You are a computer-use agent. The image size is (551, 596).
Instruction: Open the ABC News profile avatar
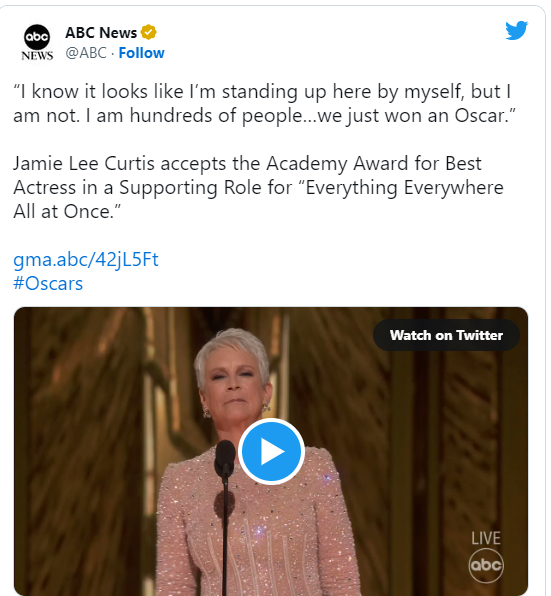(37, 42)
